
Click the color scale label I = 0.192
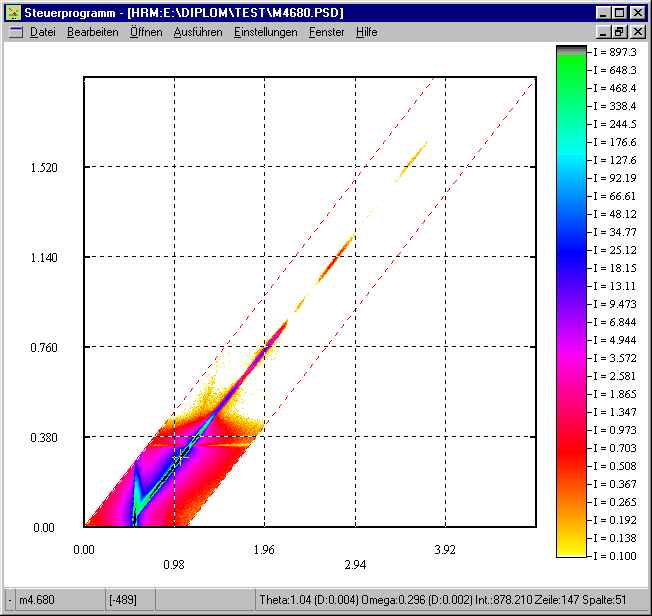coord(615,520)
